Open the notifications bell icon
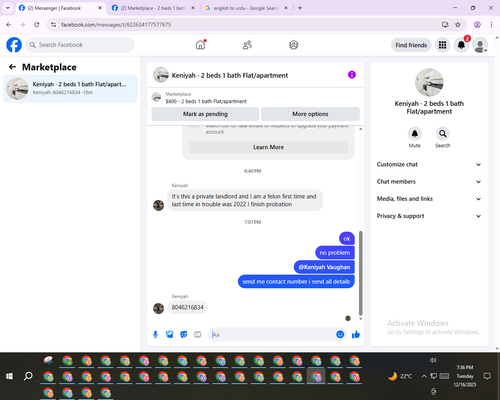Image resolution: width=500 pixels, height=400 pixels. 461,45
